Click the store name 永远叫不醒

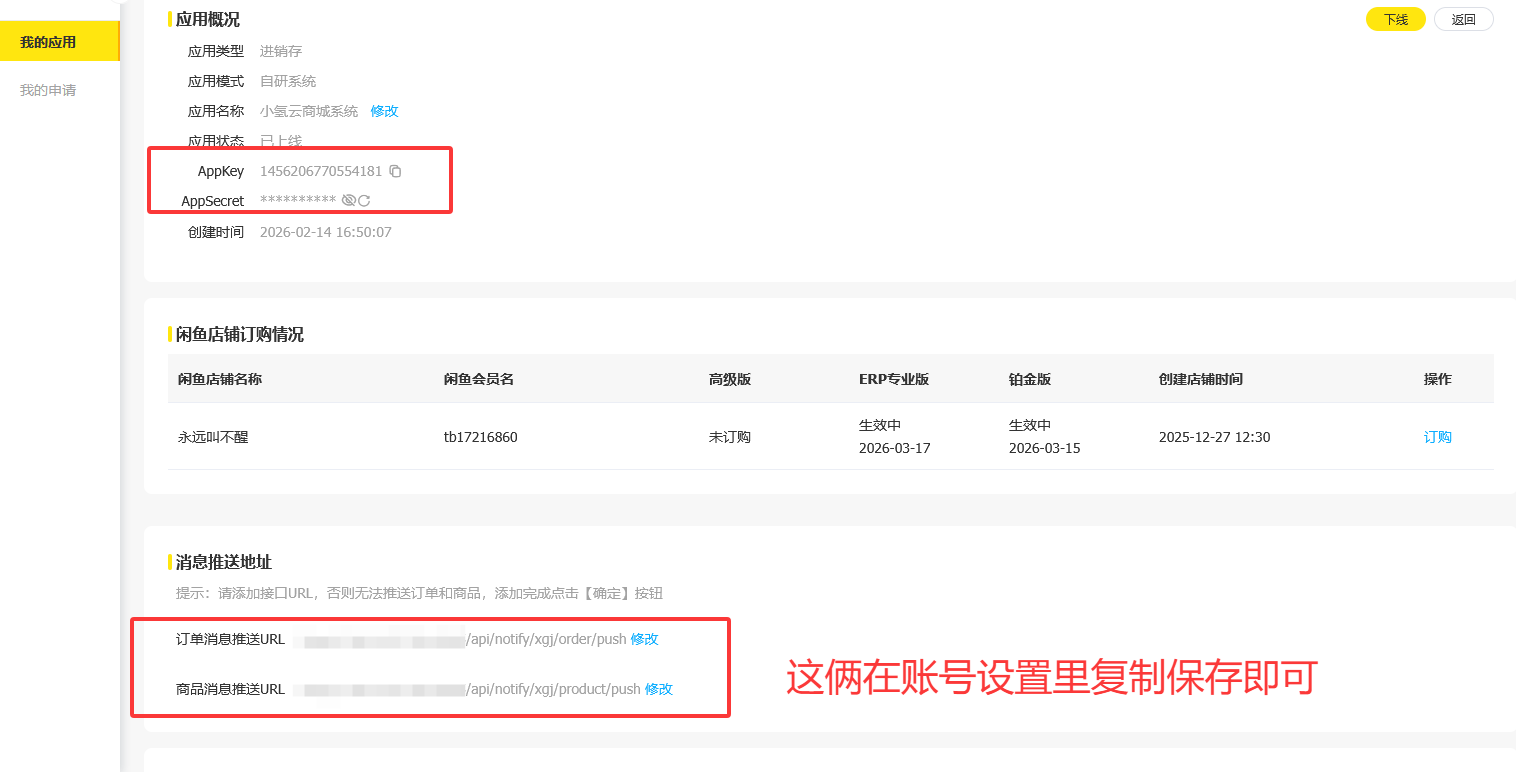point(215,436)
